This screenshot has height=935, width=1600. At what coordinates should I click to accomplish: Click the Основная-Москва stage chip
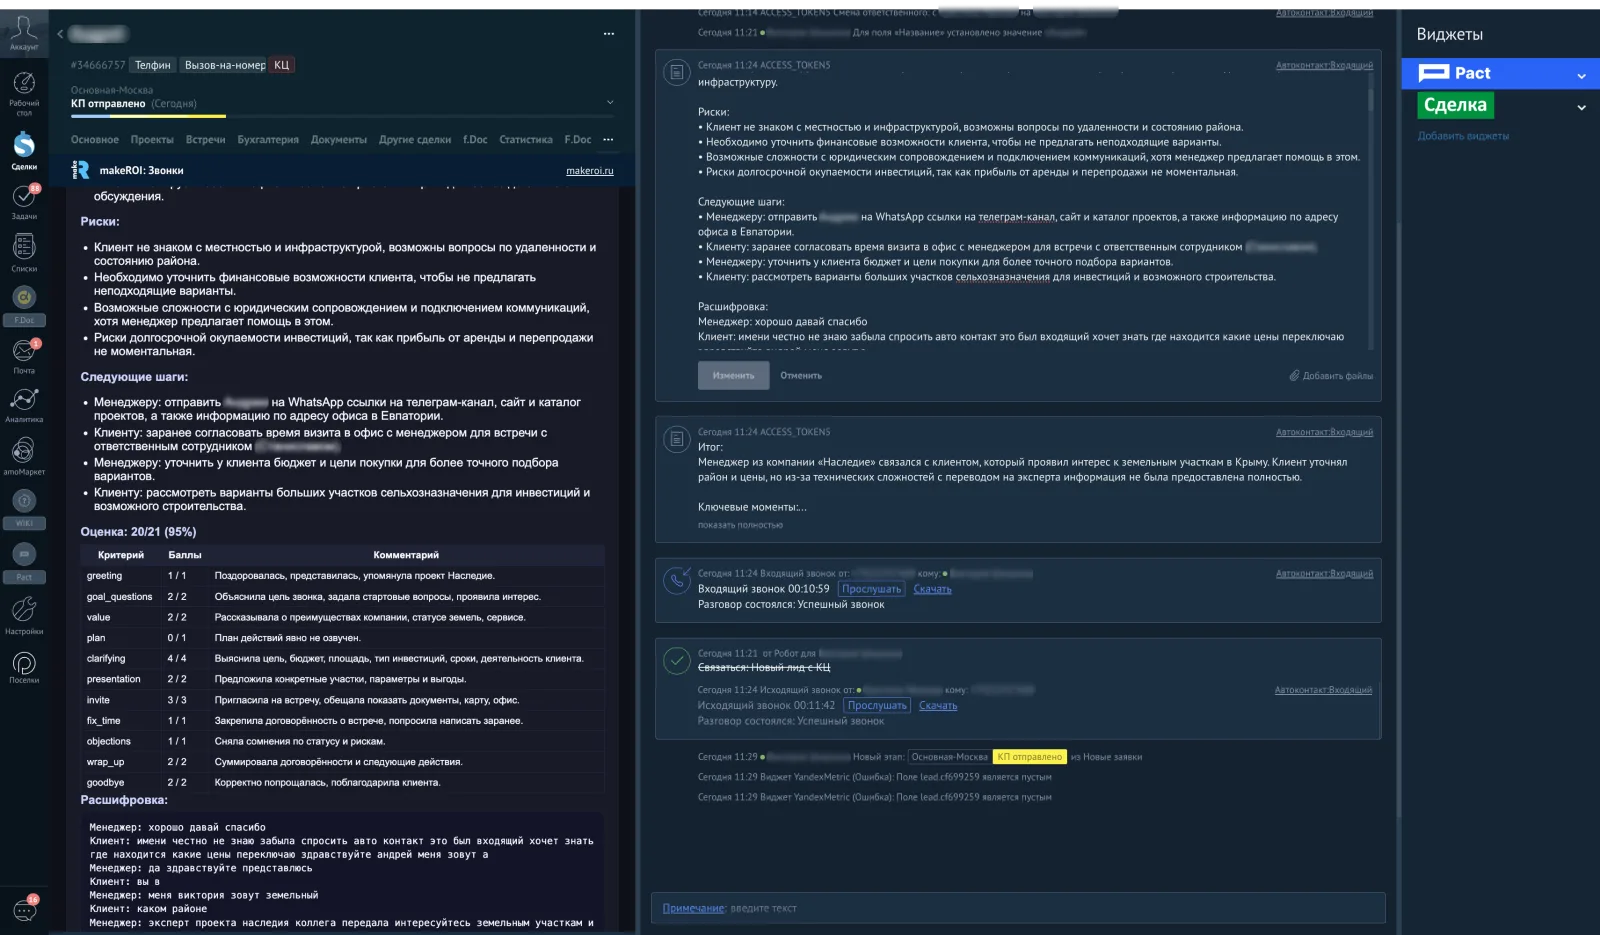pyautogui.click(x=949, y=757)
